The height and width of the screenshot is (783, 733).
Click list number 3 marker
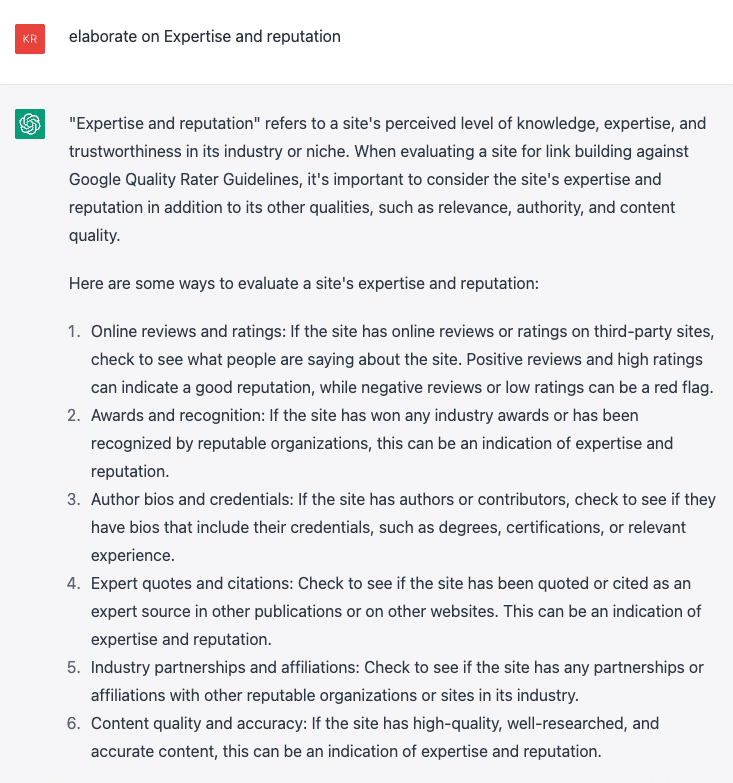(x=73, y=499)
